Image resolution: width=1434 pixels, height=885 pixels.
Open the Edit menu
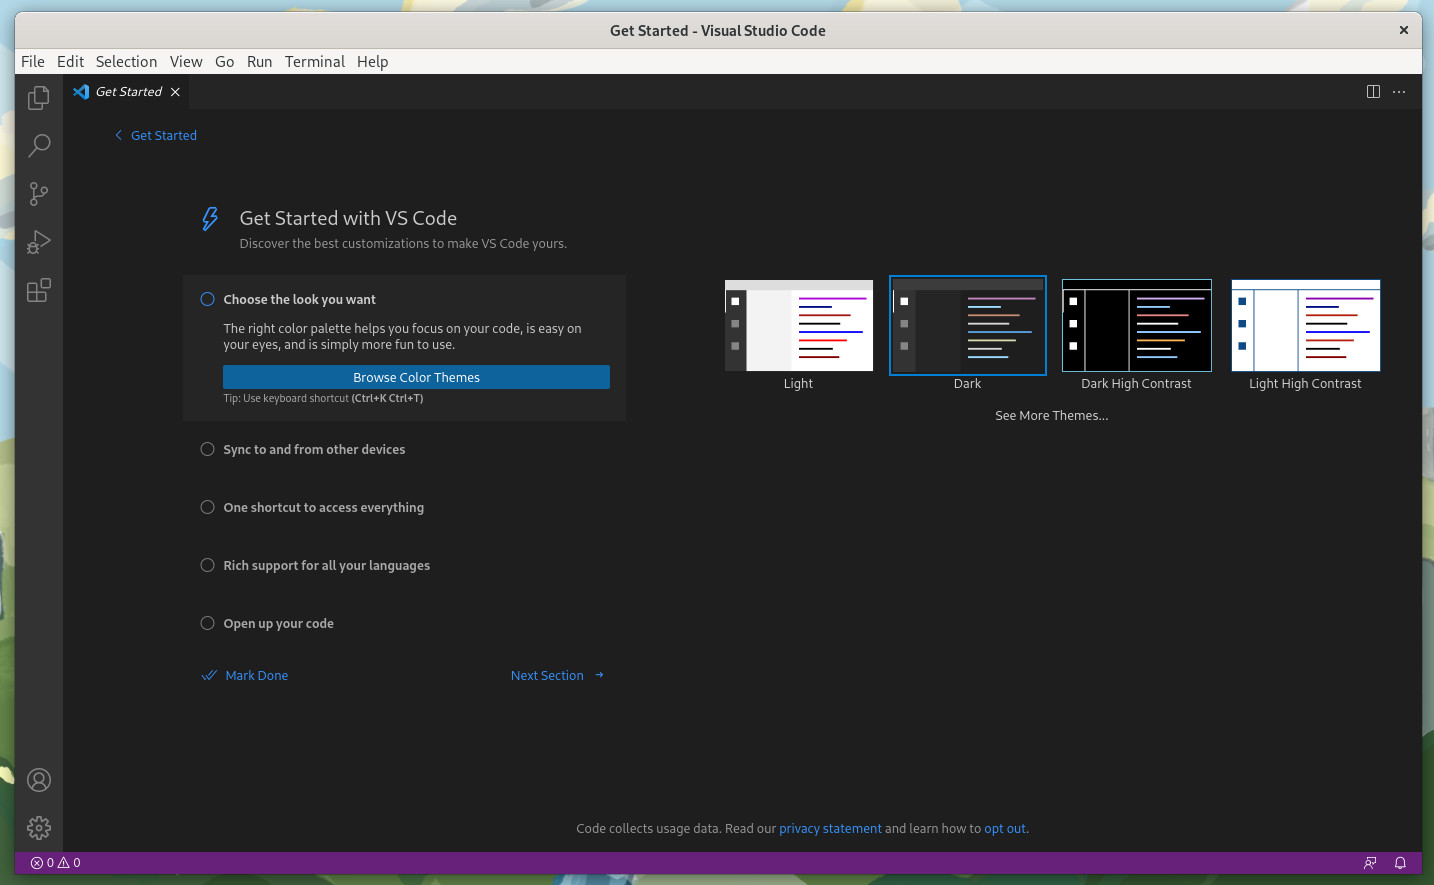[70, 62]
